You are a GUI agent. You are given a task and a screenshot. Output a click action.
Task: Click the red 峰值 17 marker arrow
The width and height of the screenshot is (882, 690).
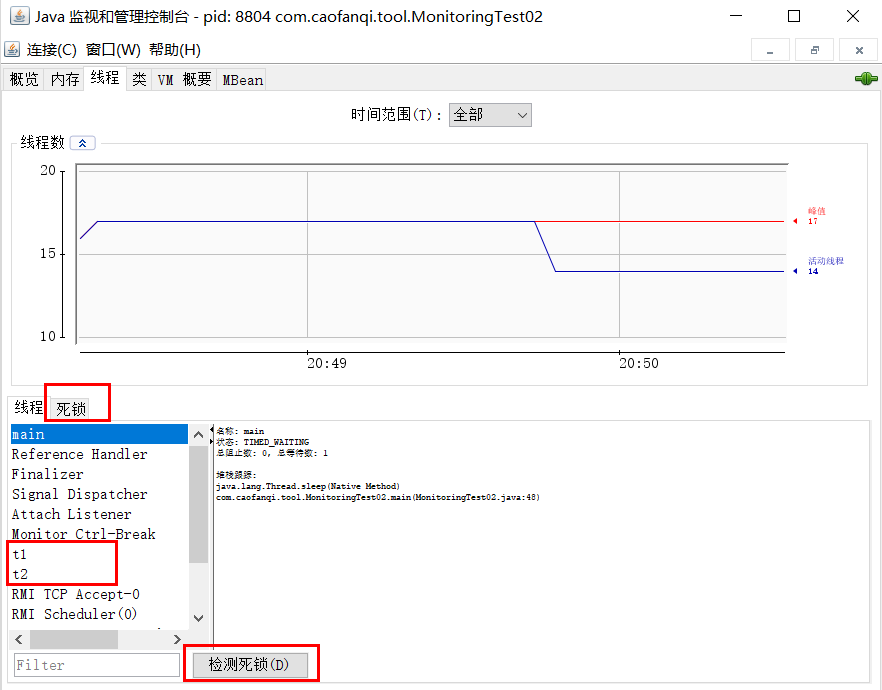[793, 221]
